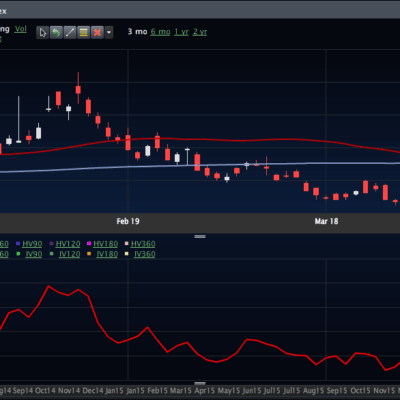This screenshot has width=400, height=400.
Task: Click the Oct15 label on volatility axis
Action: 360,391
